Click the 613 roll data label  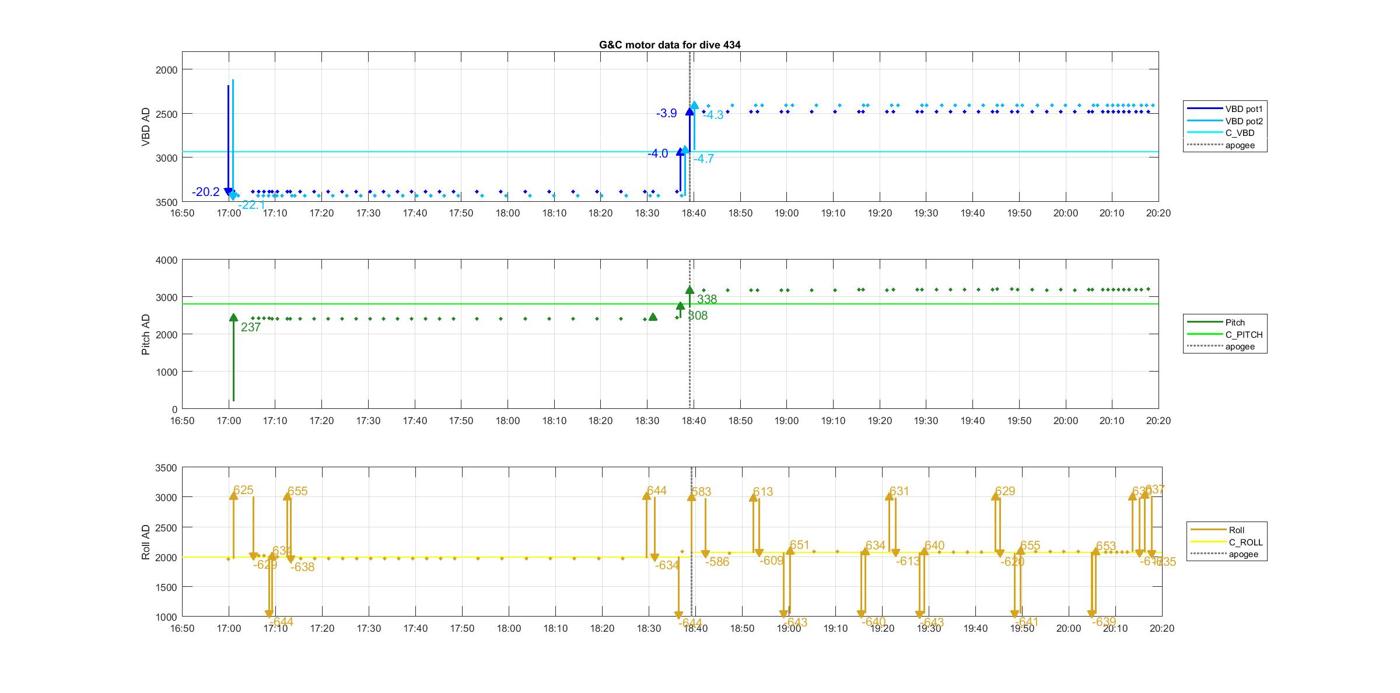pyautogui.click(x=763, y=492)
